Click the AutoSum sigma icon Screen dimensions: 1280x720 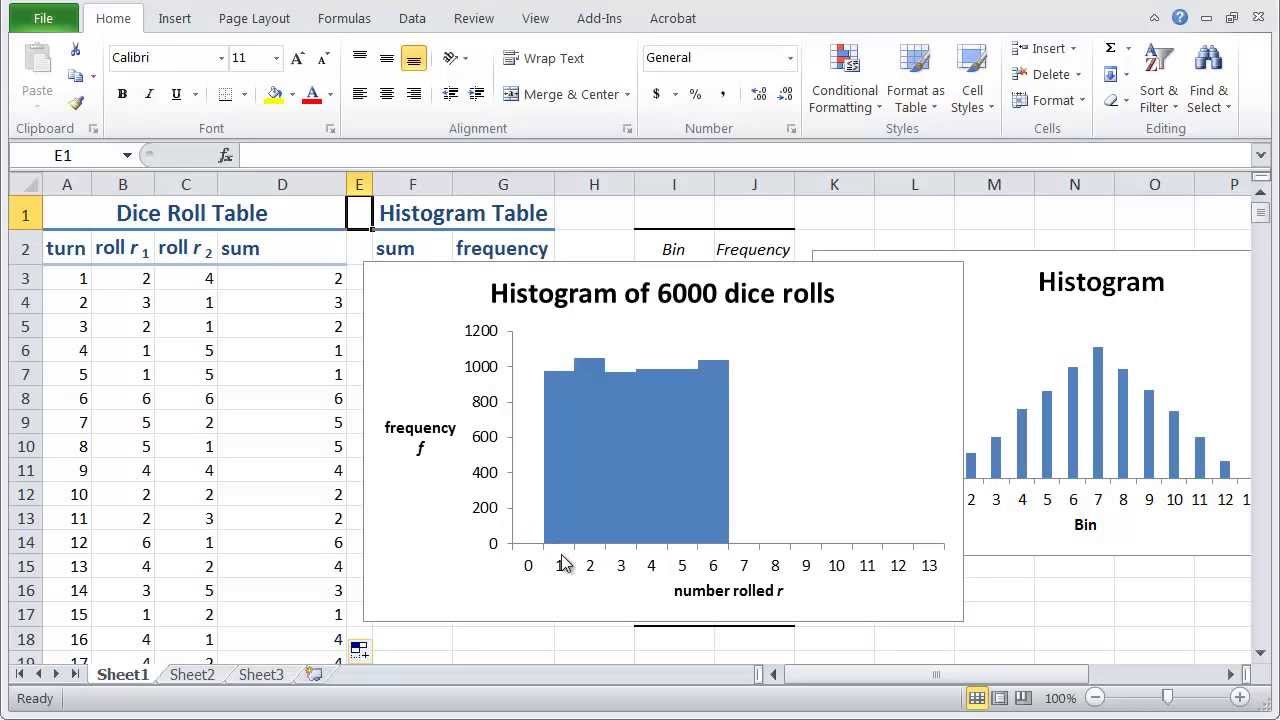1110,48
